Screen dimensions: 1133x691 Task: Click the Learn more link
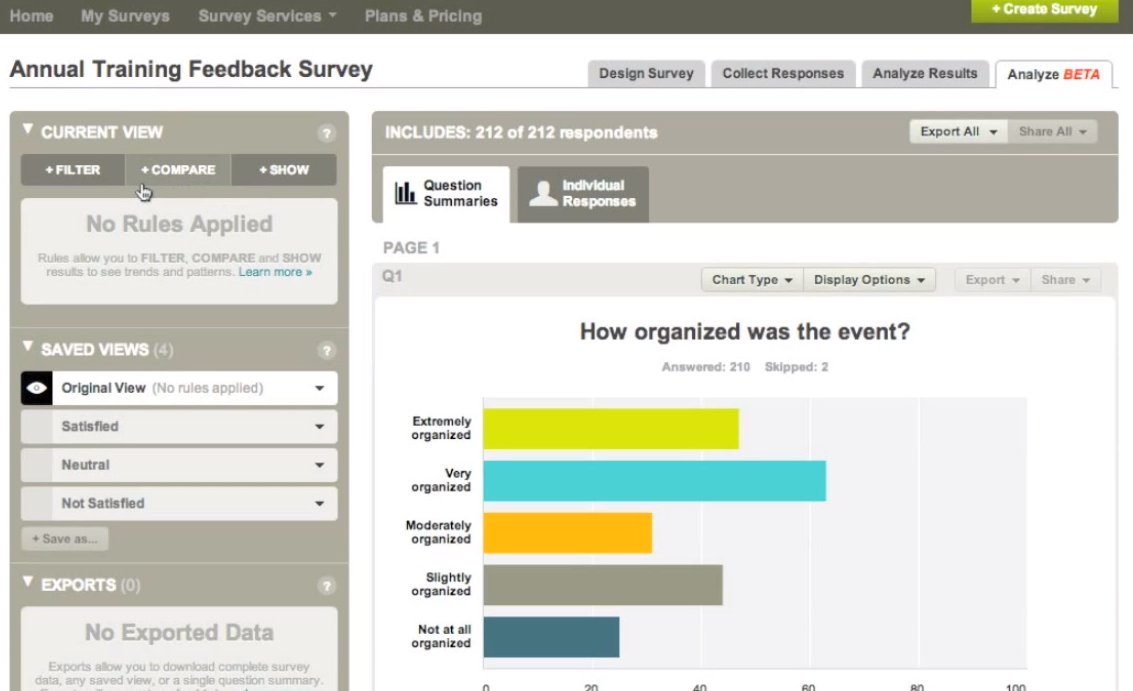(275, 272)
